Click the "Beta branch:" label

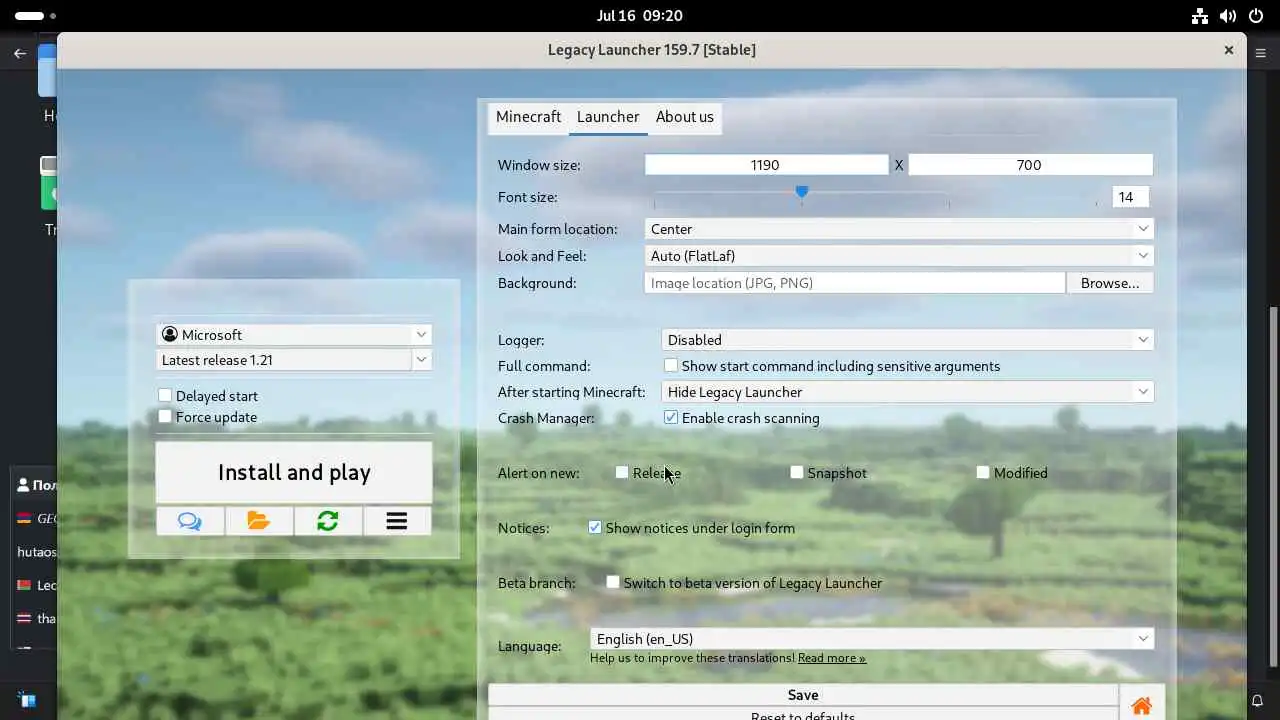(537, 583)
